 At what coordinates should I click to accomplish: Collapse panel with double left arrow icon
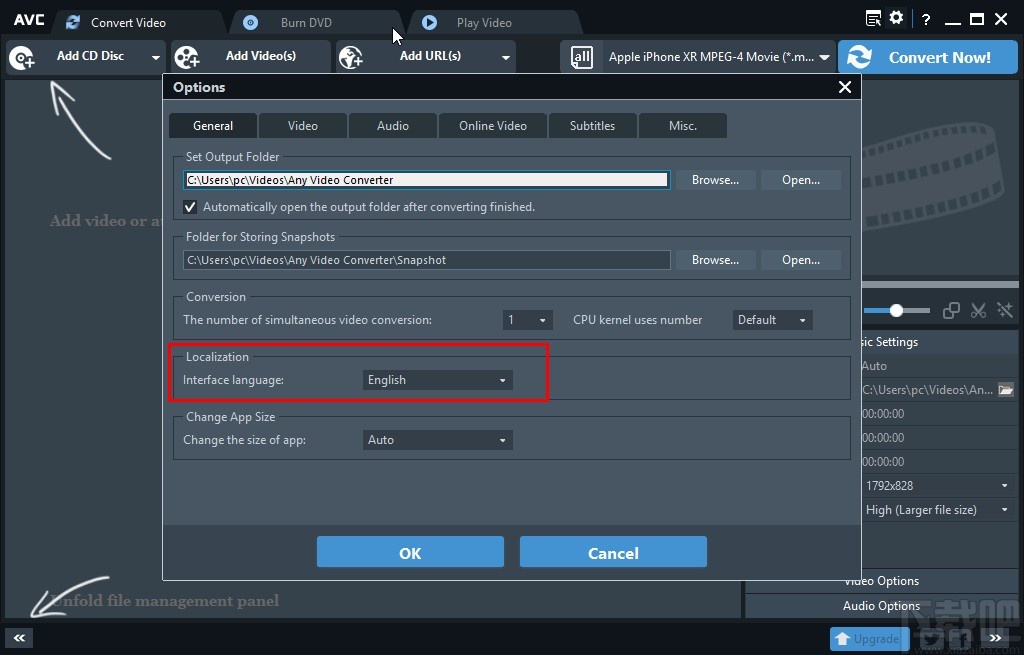coord(19,638)
